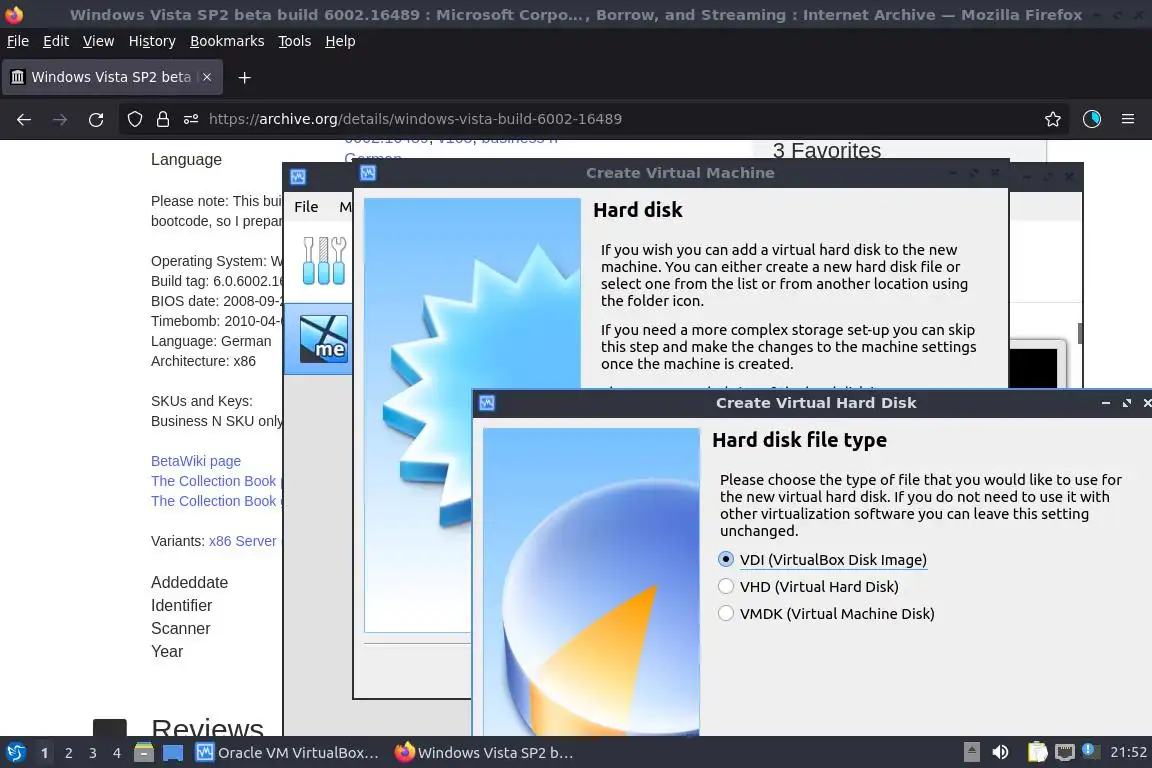
Task: Bookmark this page with the star icon
Action: 1053,119
